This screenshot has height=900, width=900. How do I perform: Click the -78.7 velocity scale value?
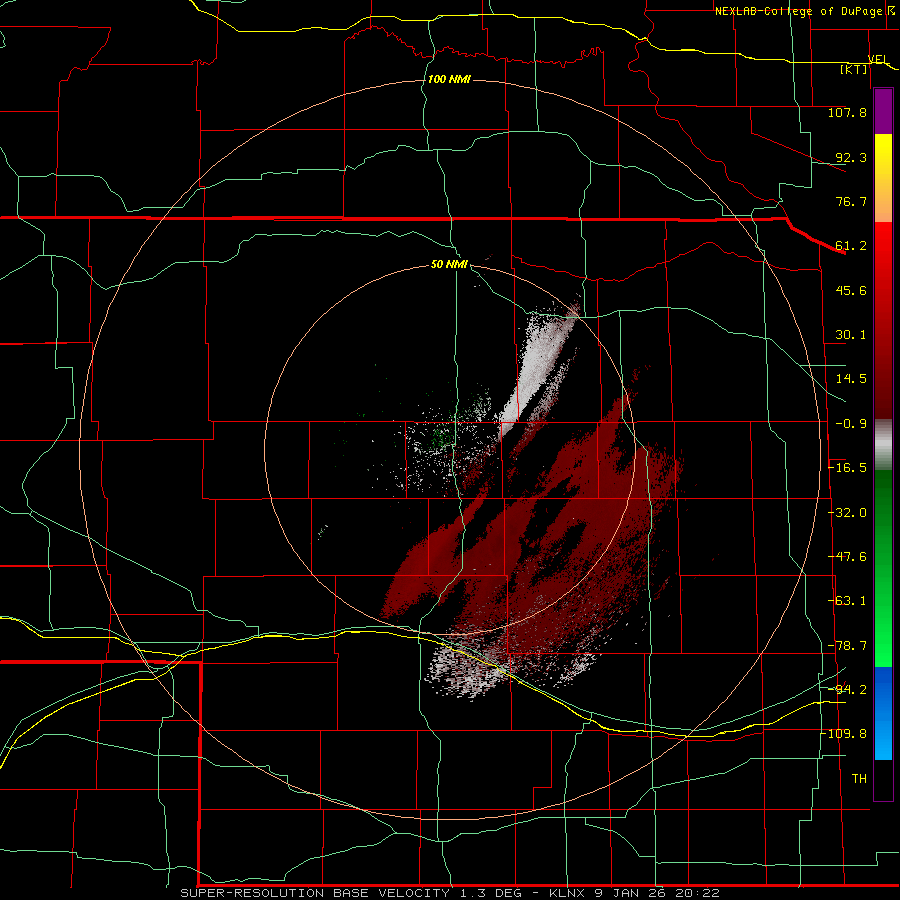click(x=847, y=646)
